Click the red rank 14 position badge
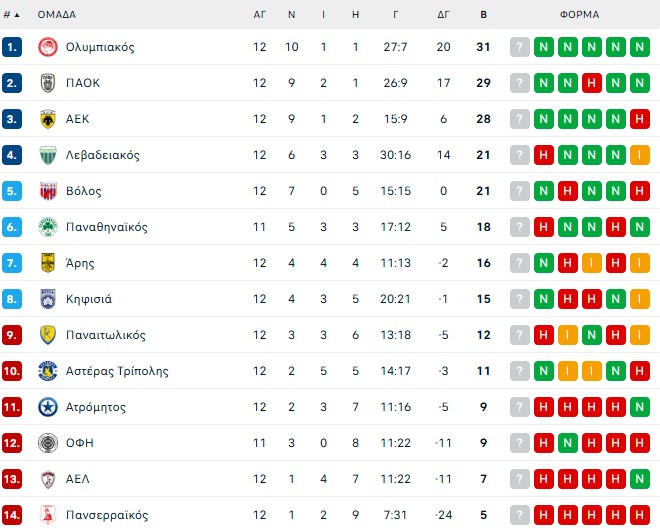The height and width of the screenshot is (531, 660). (x=12, y=515)
